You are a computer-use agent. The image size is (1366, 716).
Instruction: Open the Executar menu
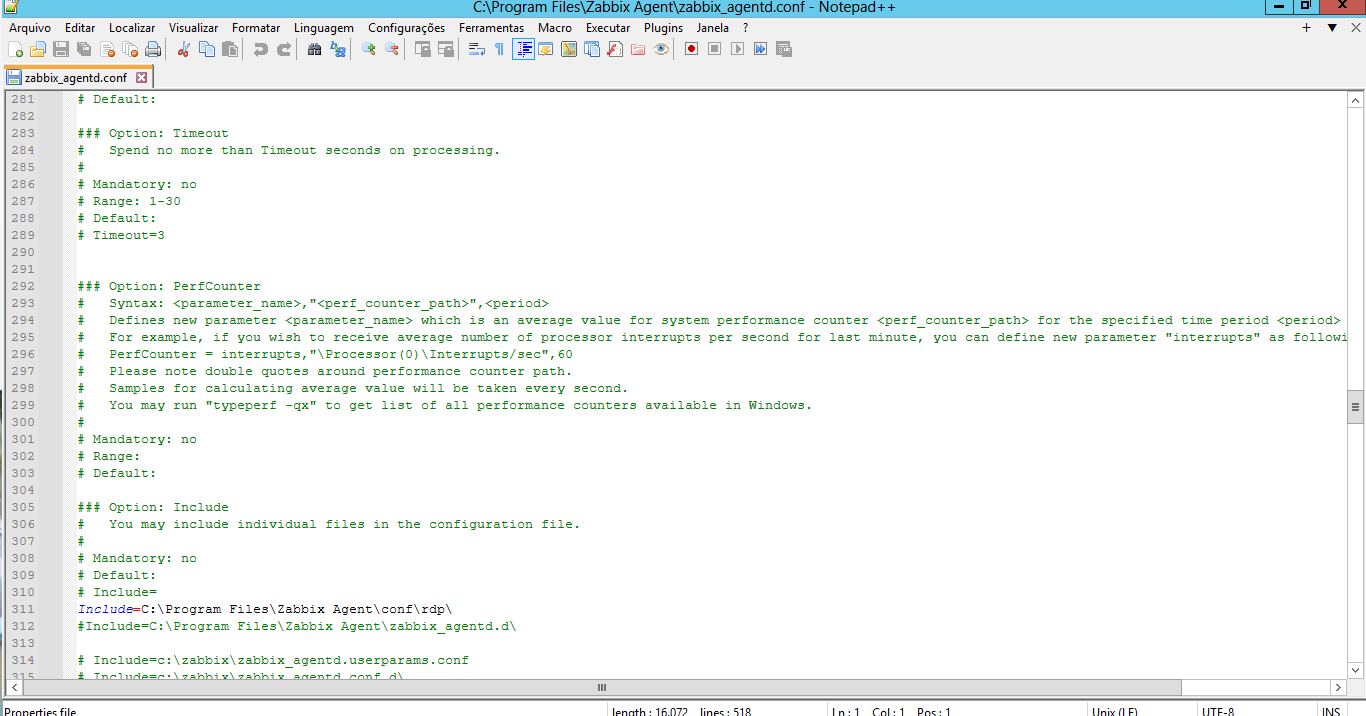(608, 28)
